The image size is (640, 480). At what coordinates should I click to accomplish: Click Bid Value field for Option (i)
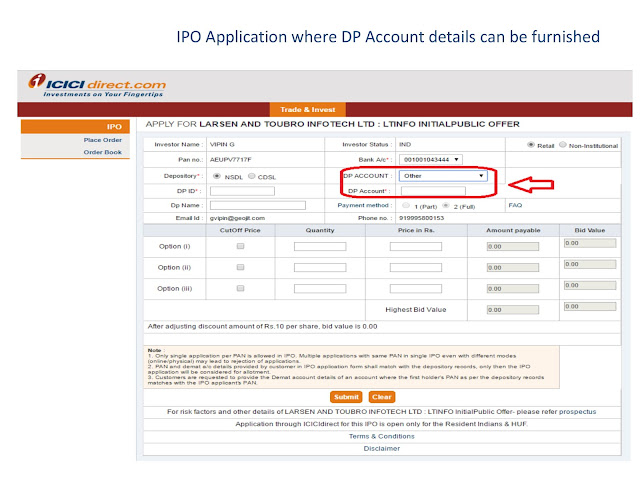590,243
